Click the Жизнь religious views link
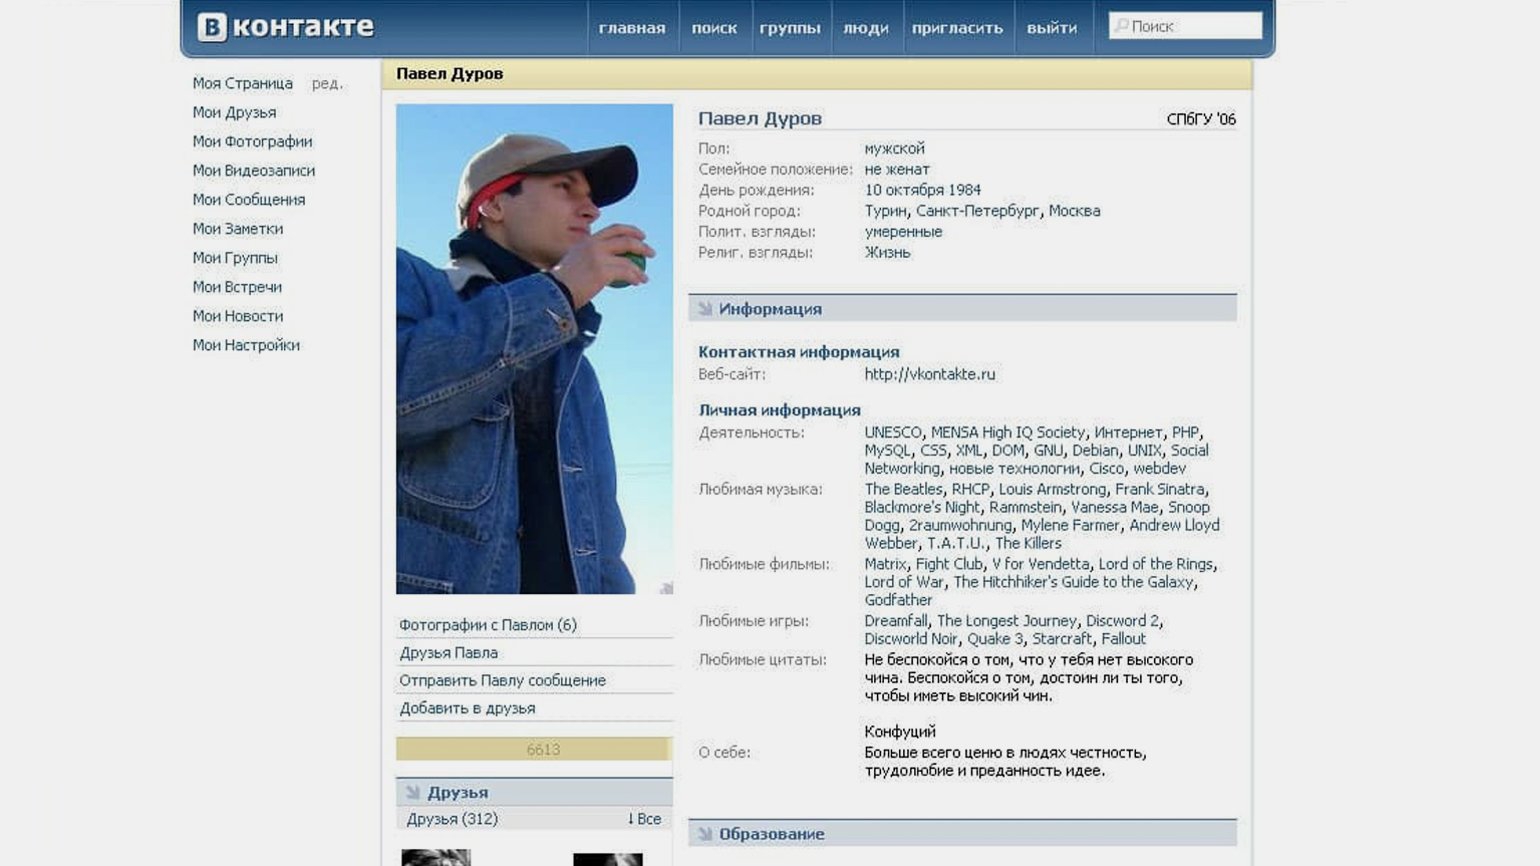The width and height of the screenshot is (1540, 866). (x=888, y=253)
